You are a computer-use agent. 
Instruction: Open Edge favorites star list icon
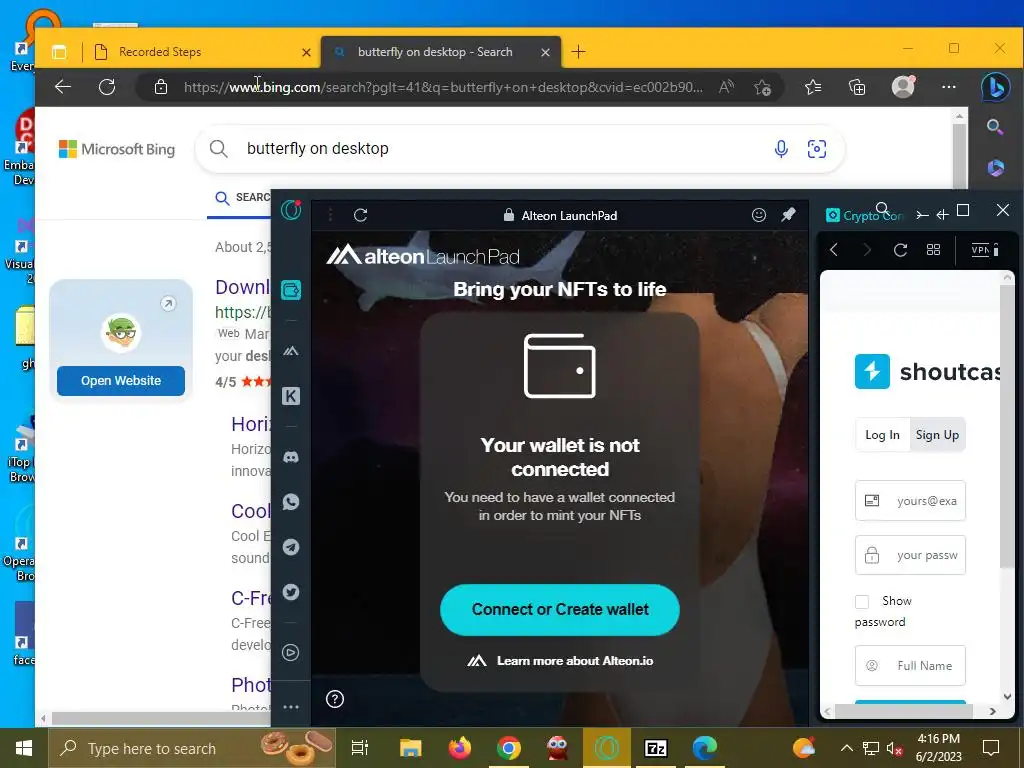[813, 87]
